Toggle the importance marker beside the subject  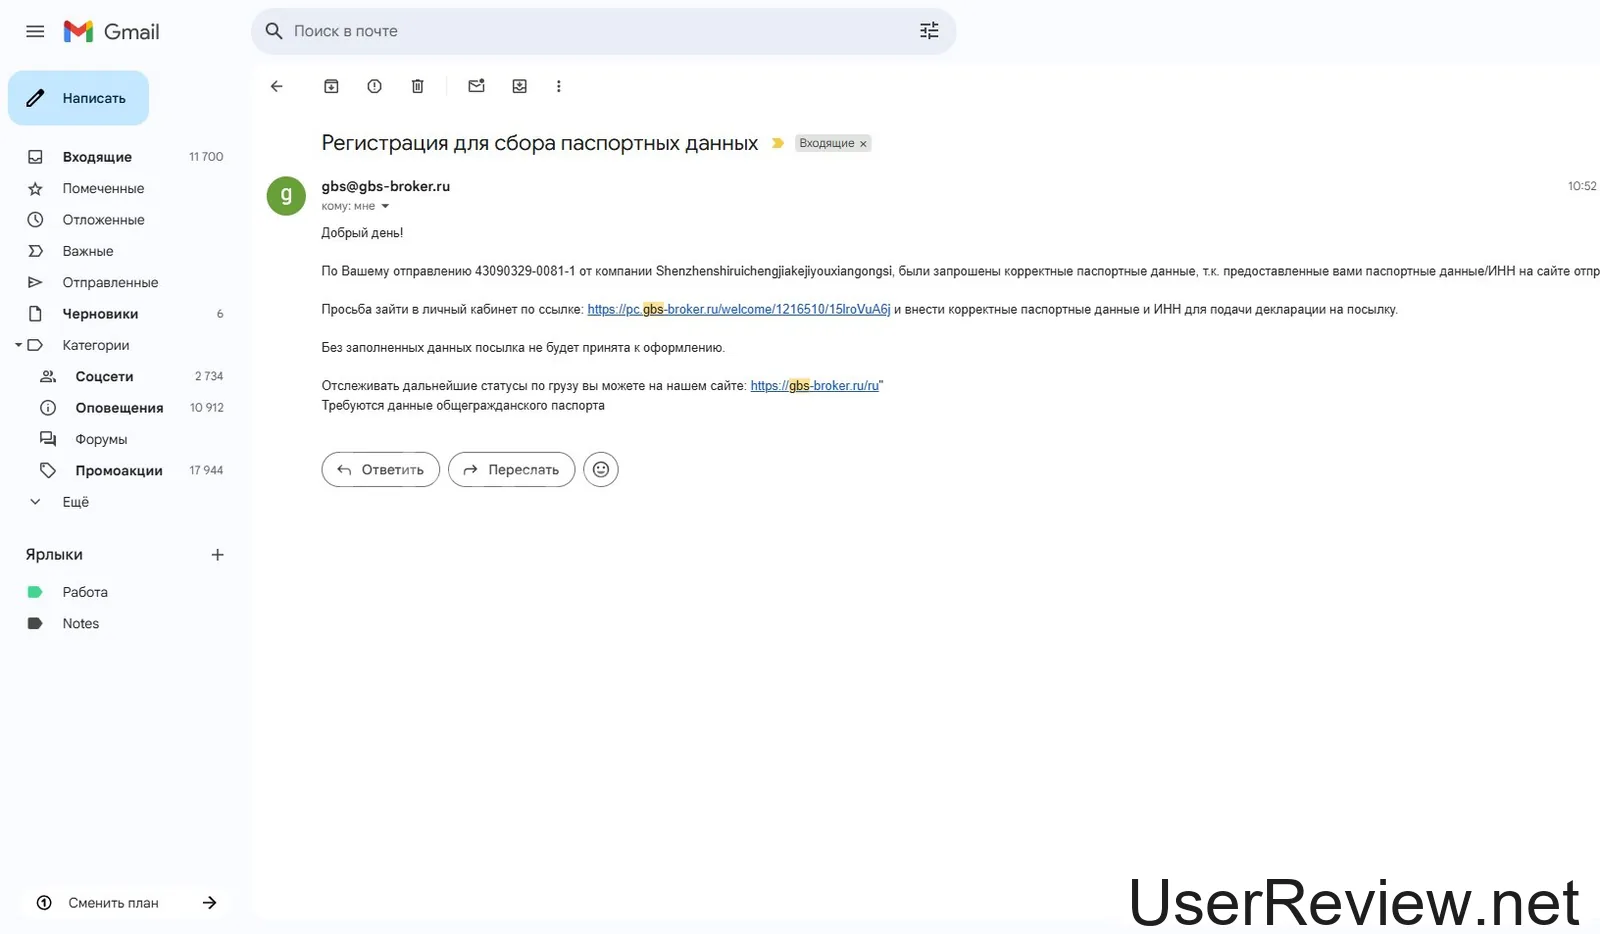coord(777,143)
